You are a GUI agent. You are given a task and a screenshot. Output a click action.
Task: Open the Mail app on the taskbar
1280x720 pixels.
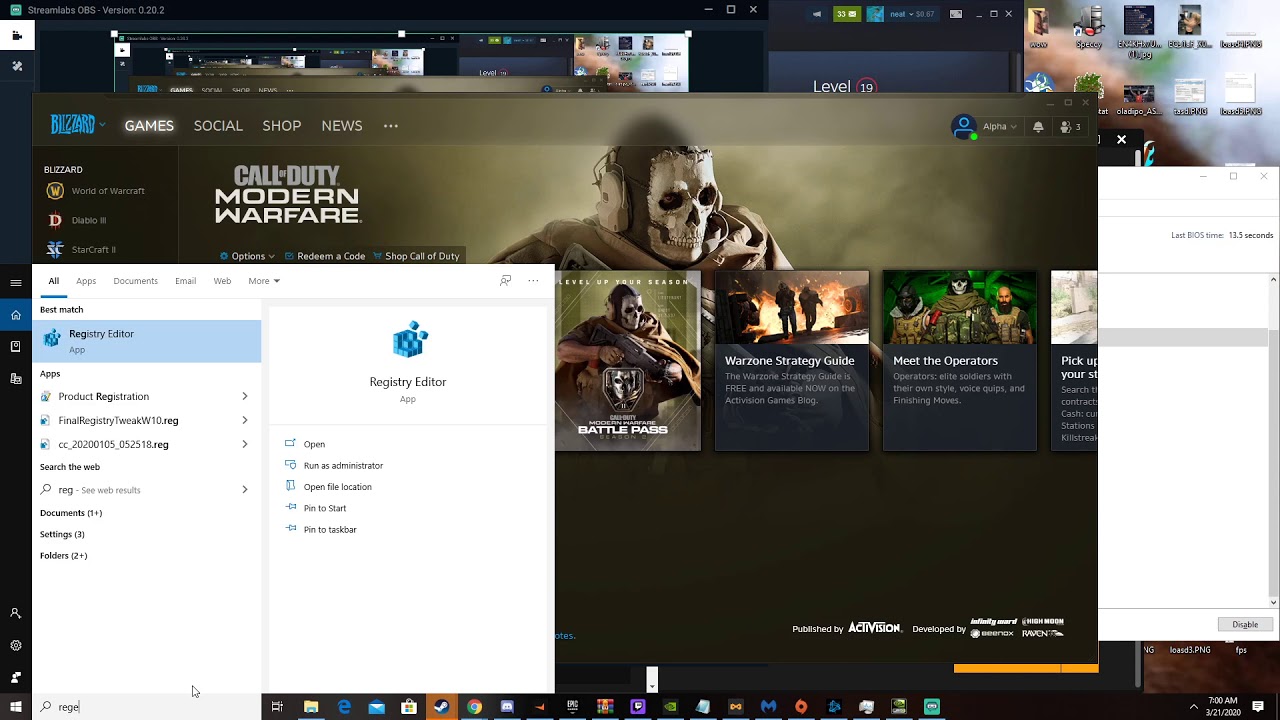pyautogui.click(x=376, y=707)
